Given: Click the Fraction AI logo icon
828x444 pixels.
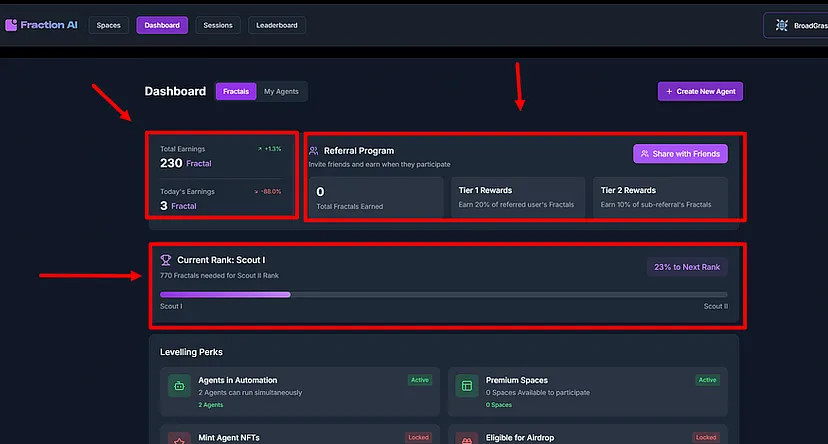Looking at the screenshot, I should coord(11,25).
